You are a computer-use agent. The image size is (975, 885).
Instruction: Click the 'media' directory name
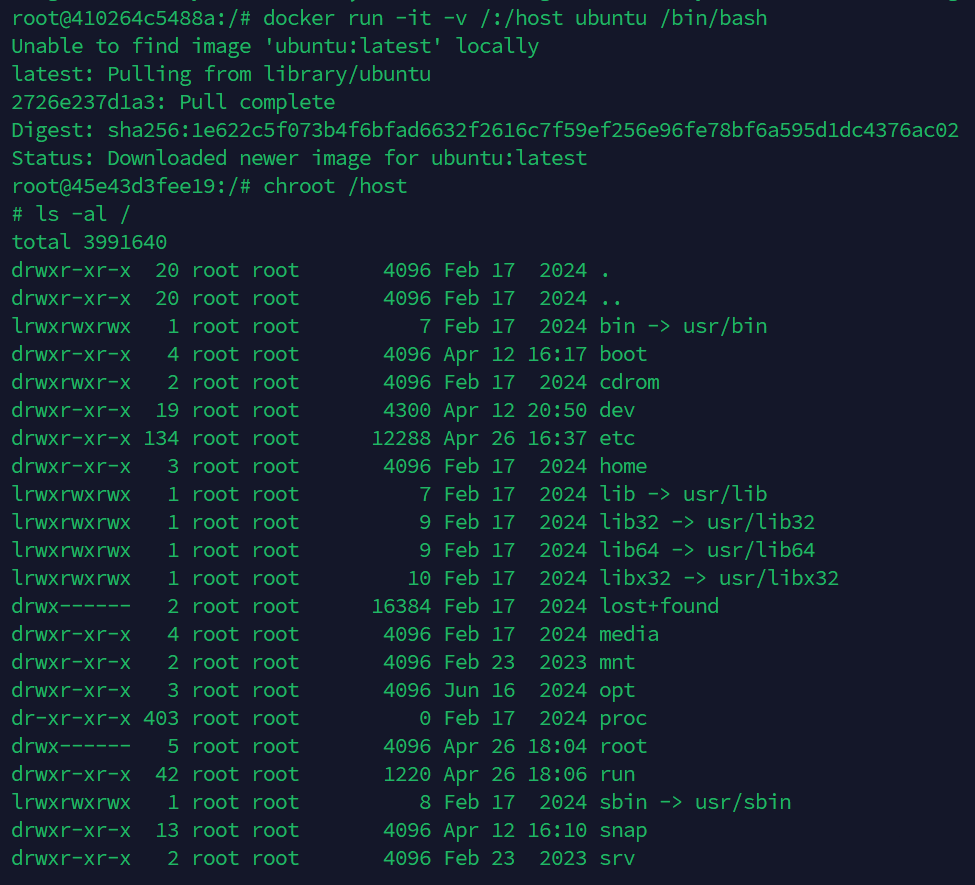[629, 634]
